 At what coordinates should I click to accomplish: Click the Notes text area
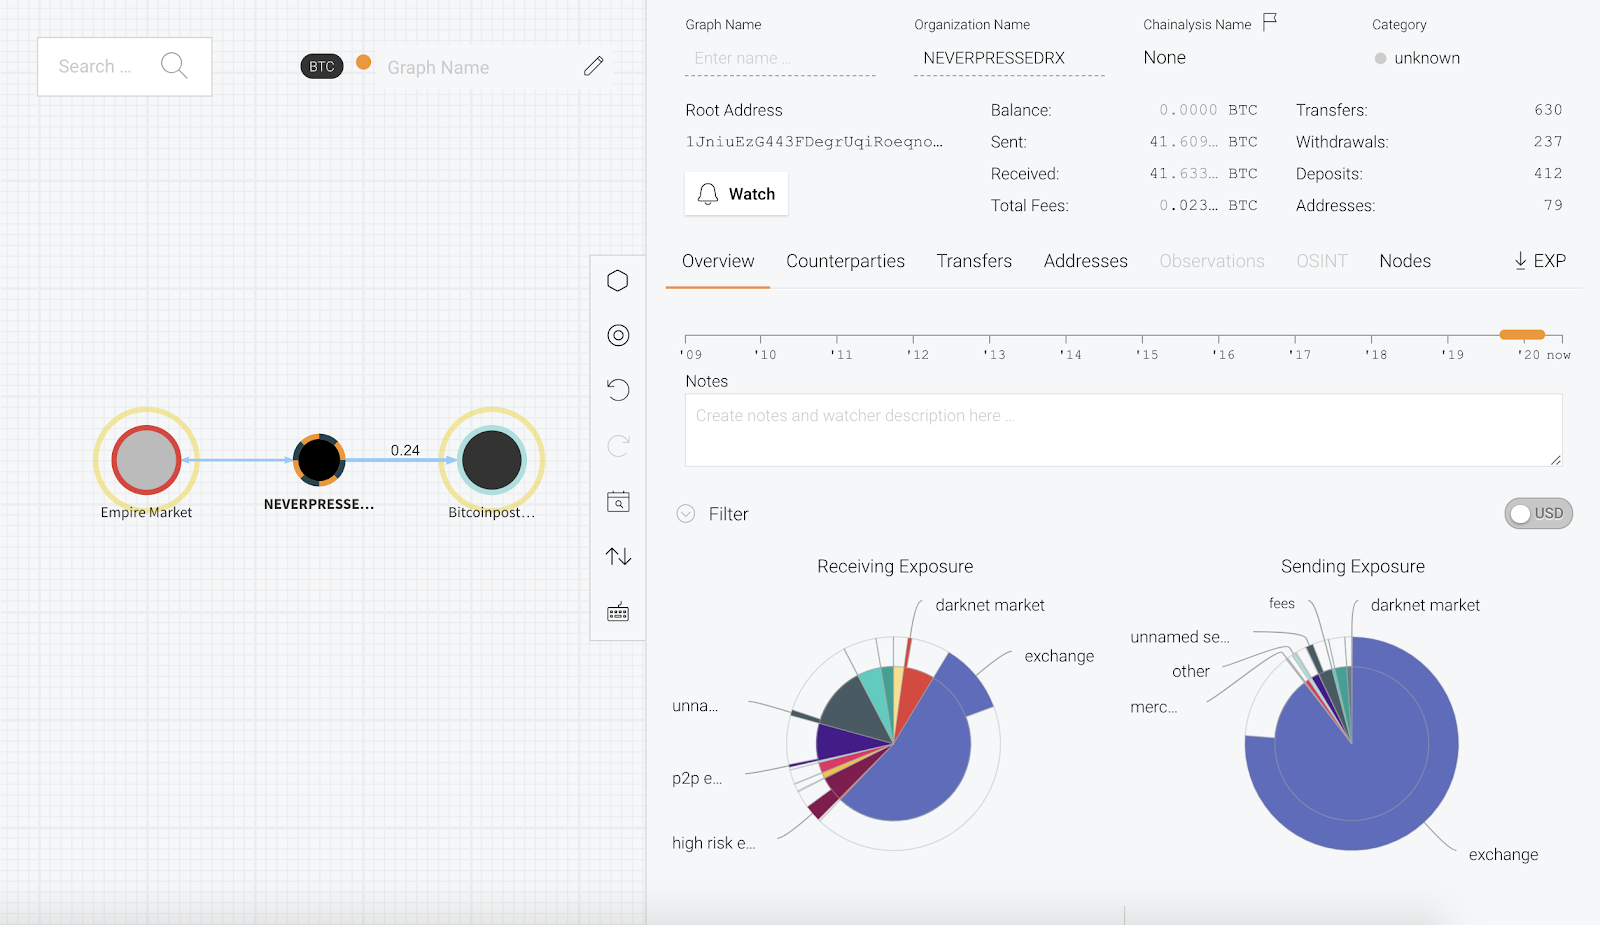[1122, 430]
